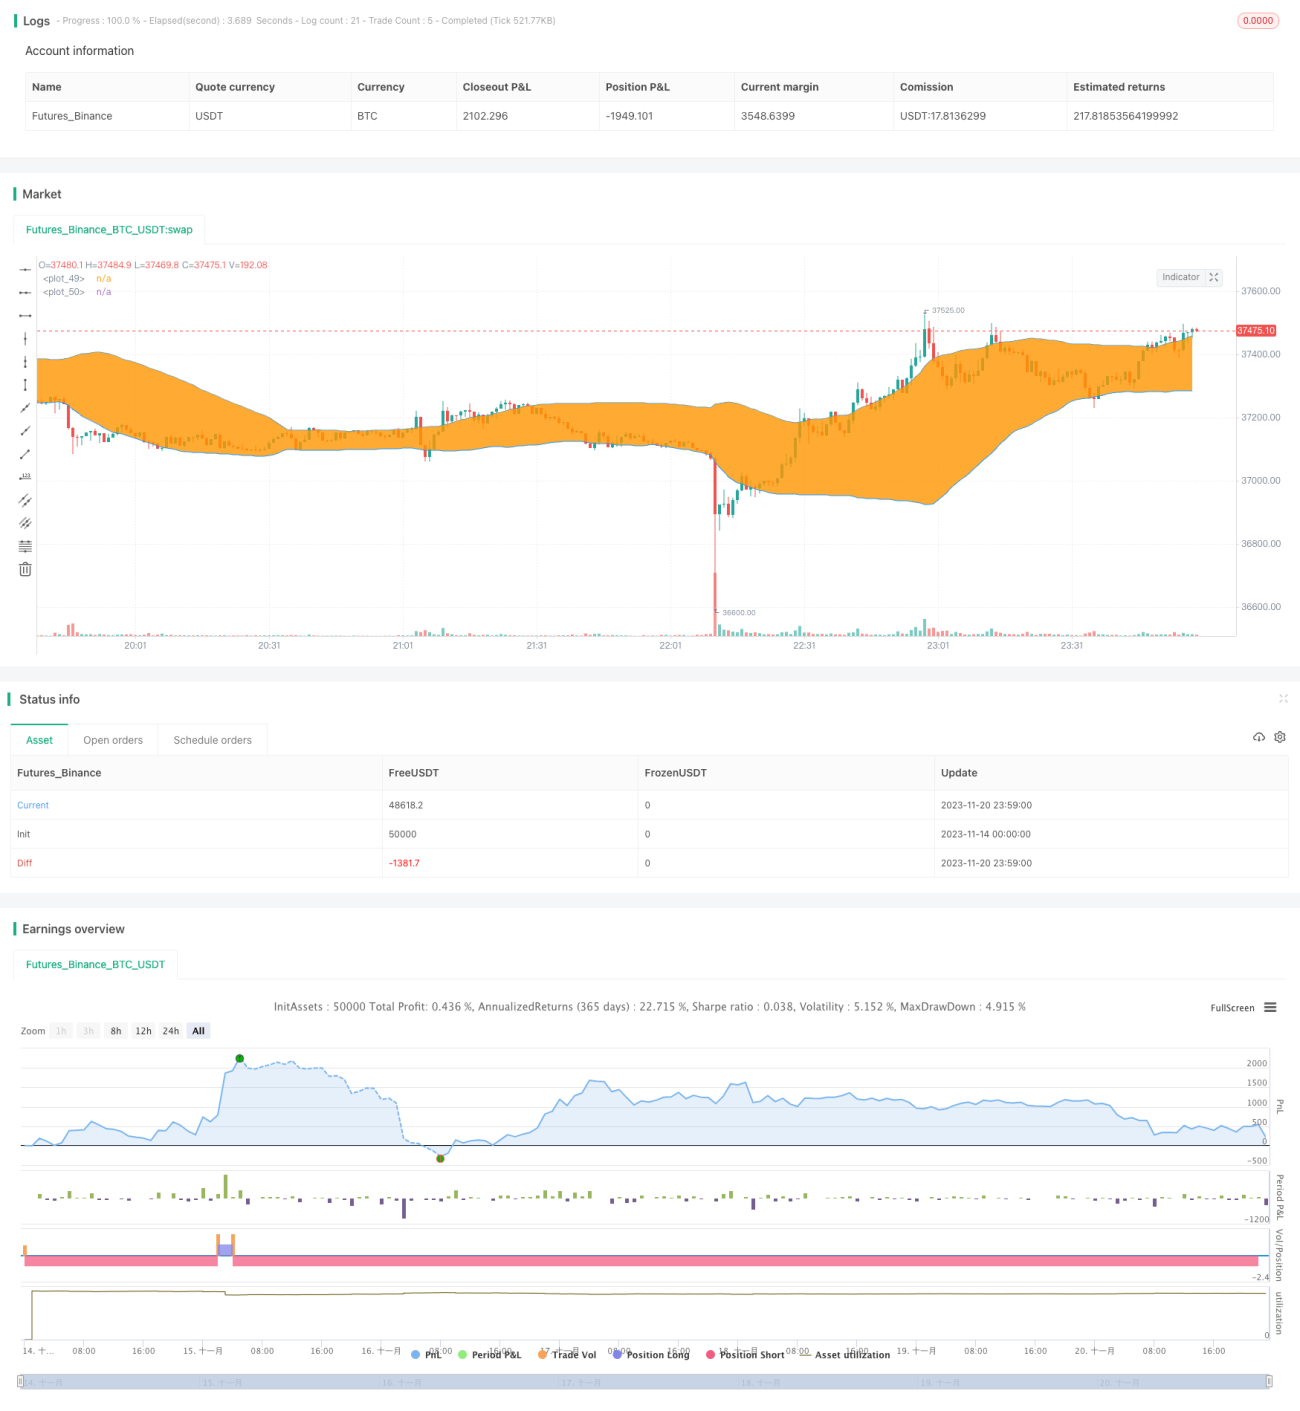Click the left handle of range navigator
This screenshot has width=1300, height=1411.
tap(21, 1381)
